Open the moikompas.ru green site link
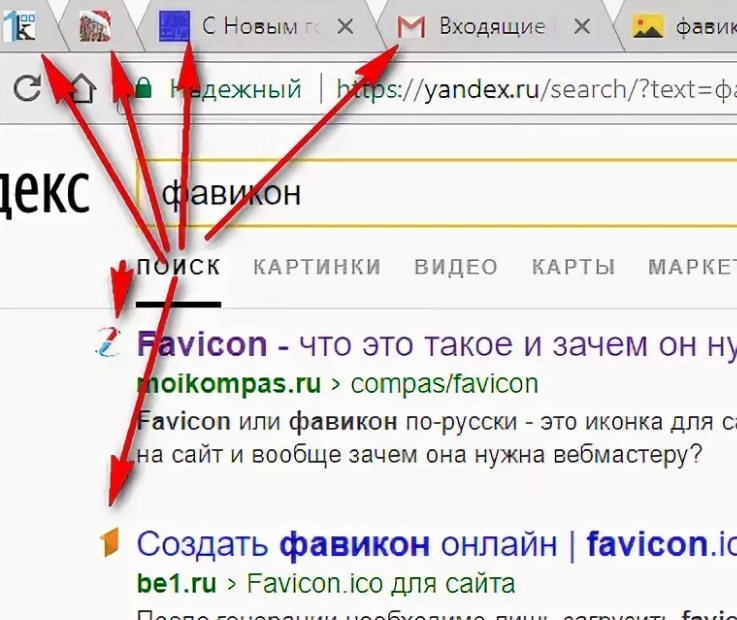Screen dimensions: 737x620 point(229,384)
